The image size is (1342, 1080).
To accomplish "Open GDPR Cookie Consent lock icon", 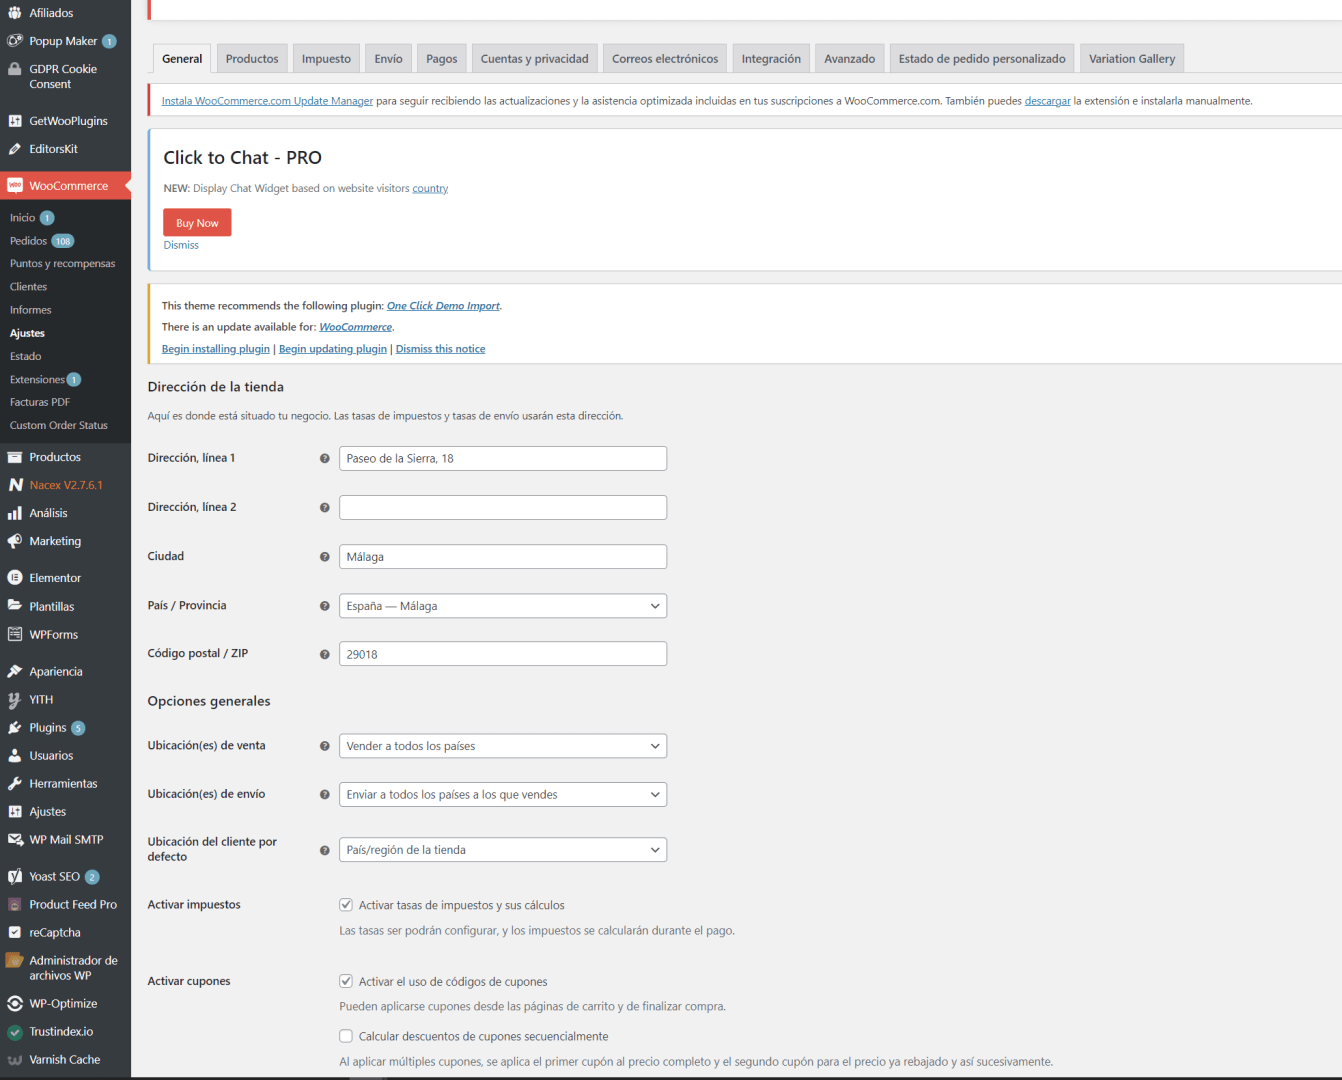I will click(15, 69).
